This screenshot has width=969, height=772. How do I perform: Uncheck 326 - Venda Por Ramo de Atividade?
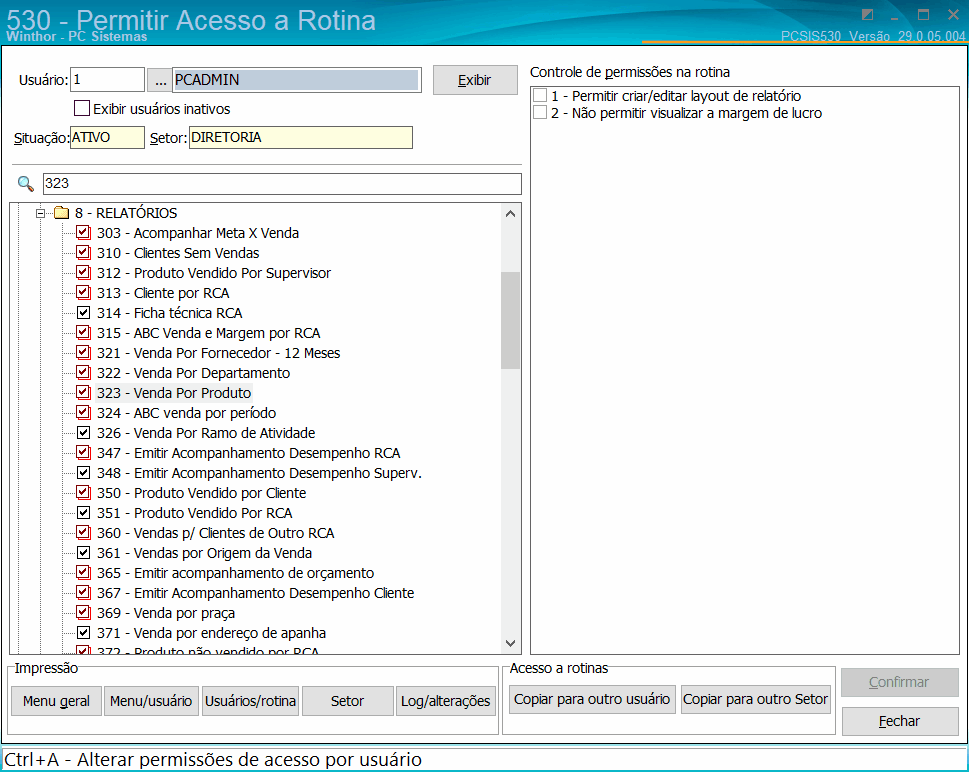click(x=83, y=433)
